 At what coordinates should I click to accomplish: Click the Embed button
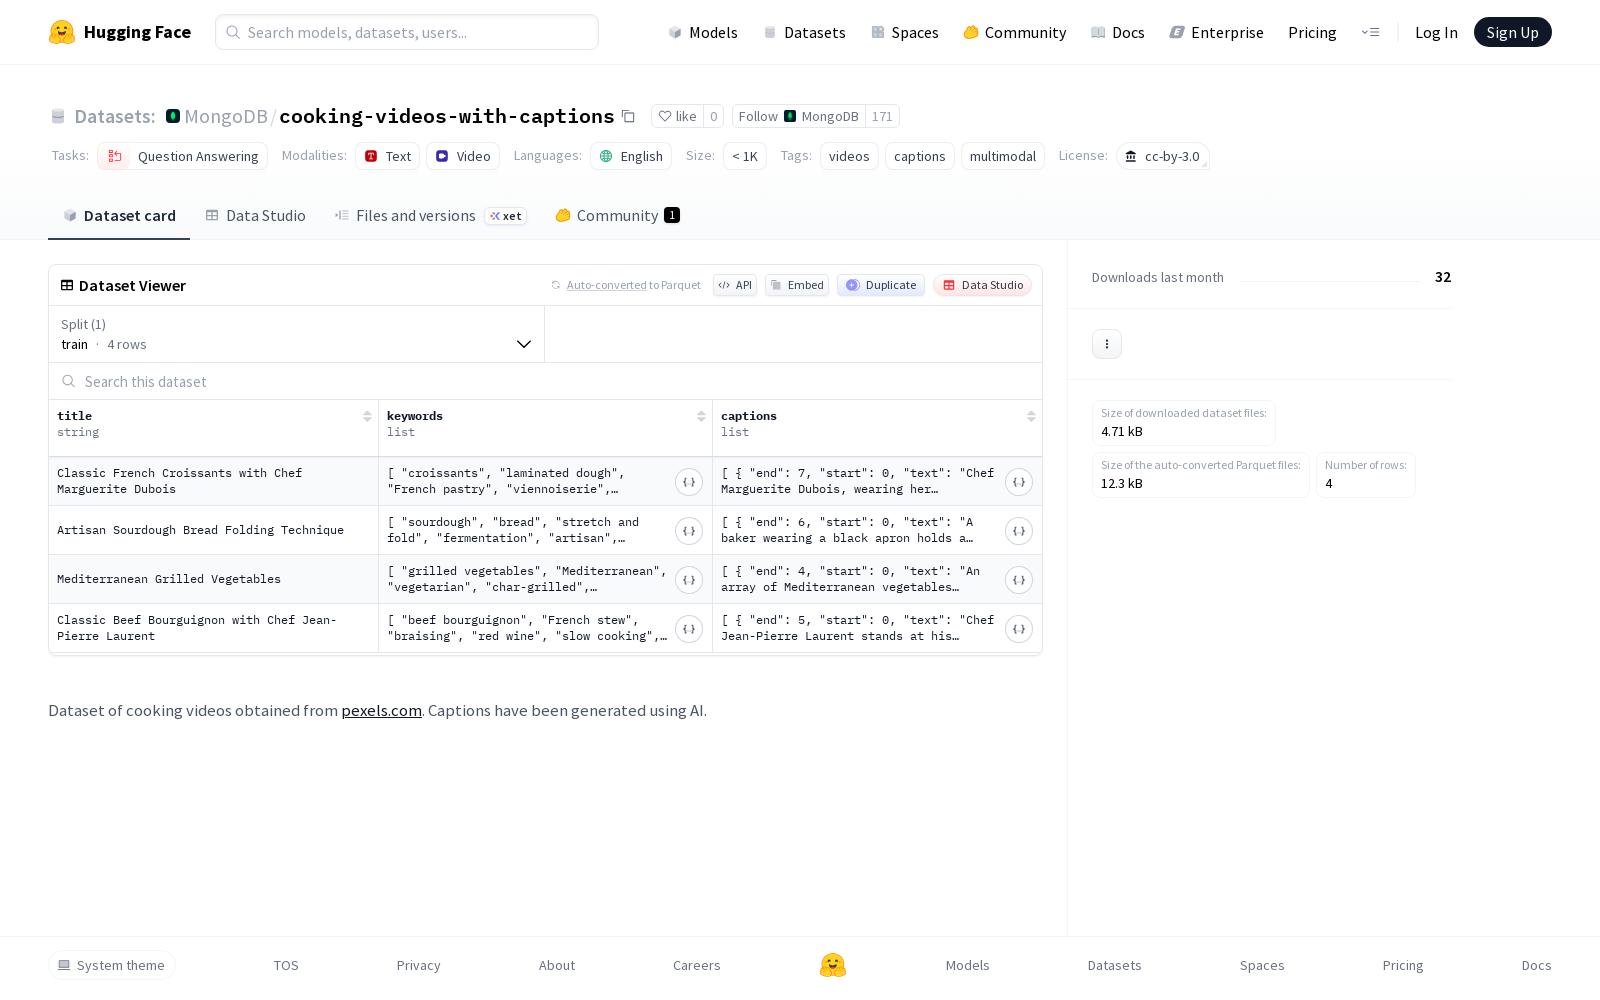coord(797,285)
